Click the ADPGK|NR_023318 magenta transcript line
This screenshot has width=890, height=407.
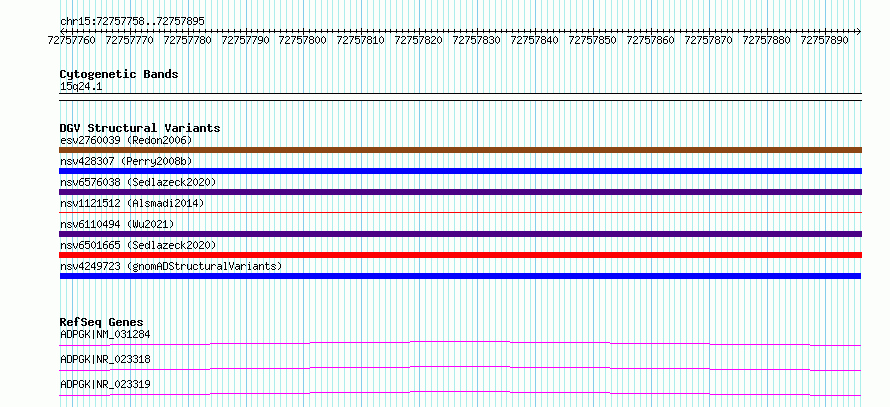point(460,368)
